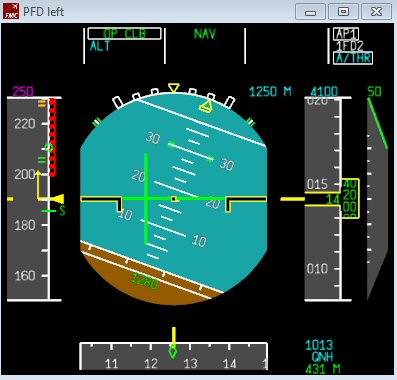Click the yellow airspeed reference pointer
Image resolution: width=397 pixels, height=380 pixels.
(x=59, y=199)
